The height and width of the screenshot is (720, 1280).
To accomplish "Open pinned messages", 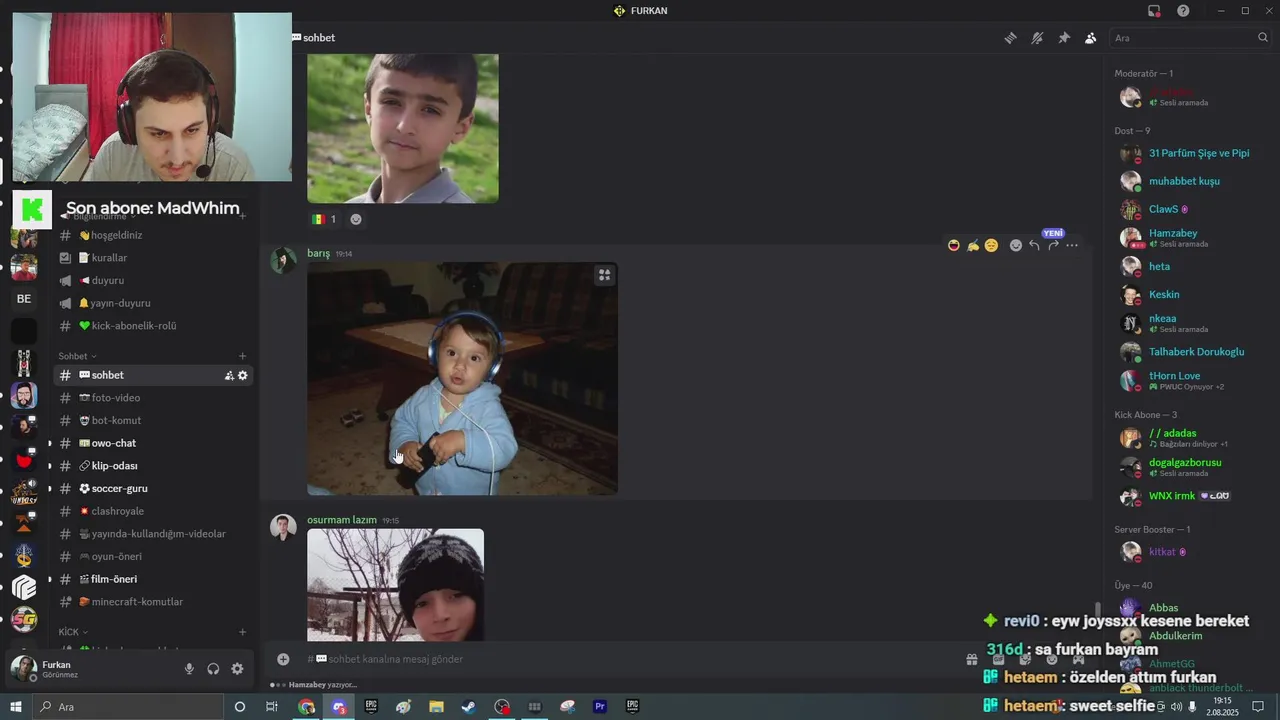I will tap(1064, 38).
